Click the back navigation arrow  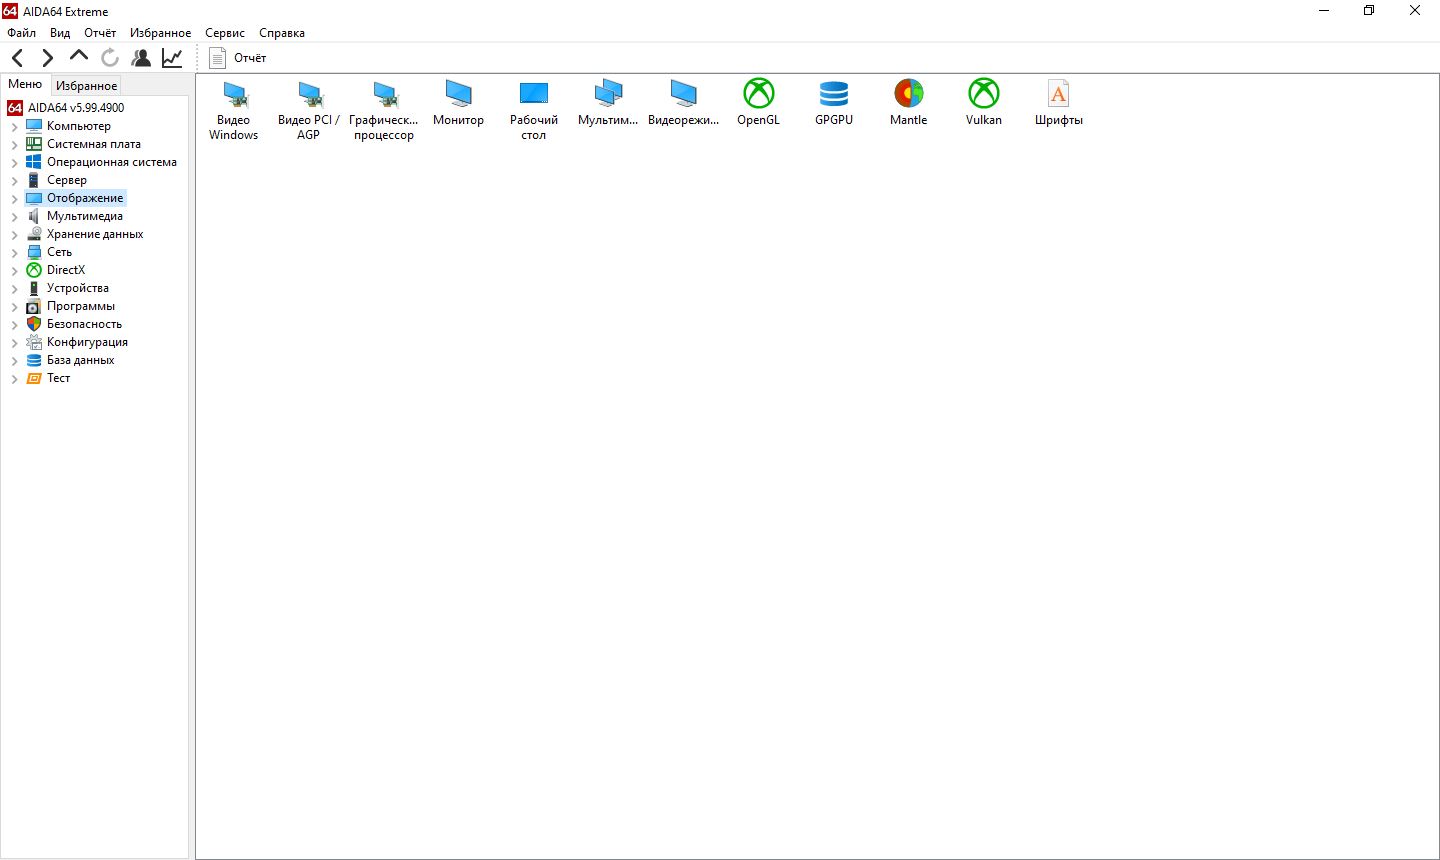17,58
